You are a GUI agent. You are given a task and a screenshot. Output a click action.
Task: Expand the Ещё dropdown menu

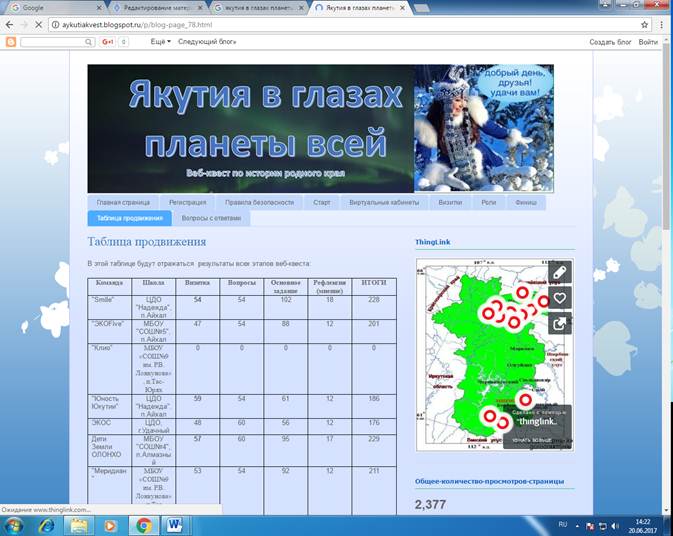161,42
